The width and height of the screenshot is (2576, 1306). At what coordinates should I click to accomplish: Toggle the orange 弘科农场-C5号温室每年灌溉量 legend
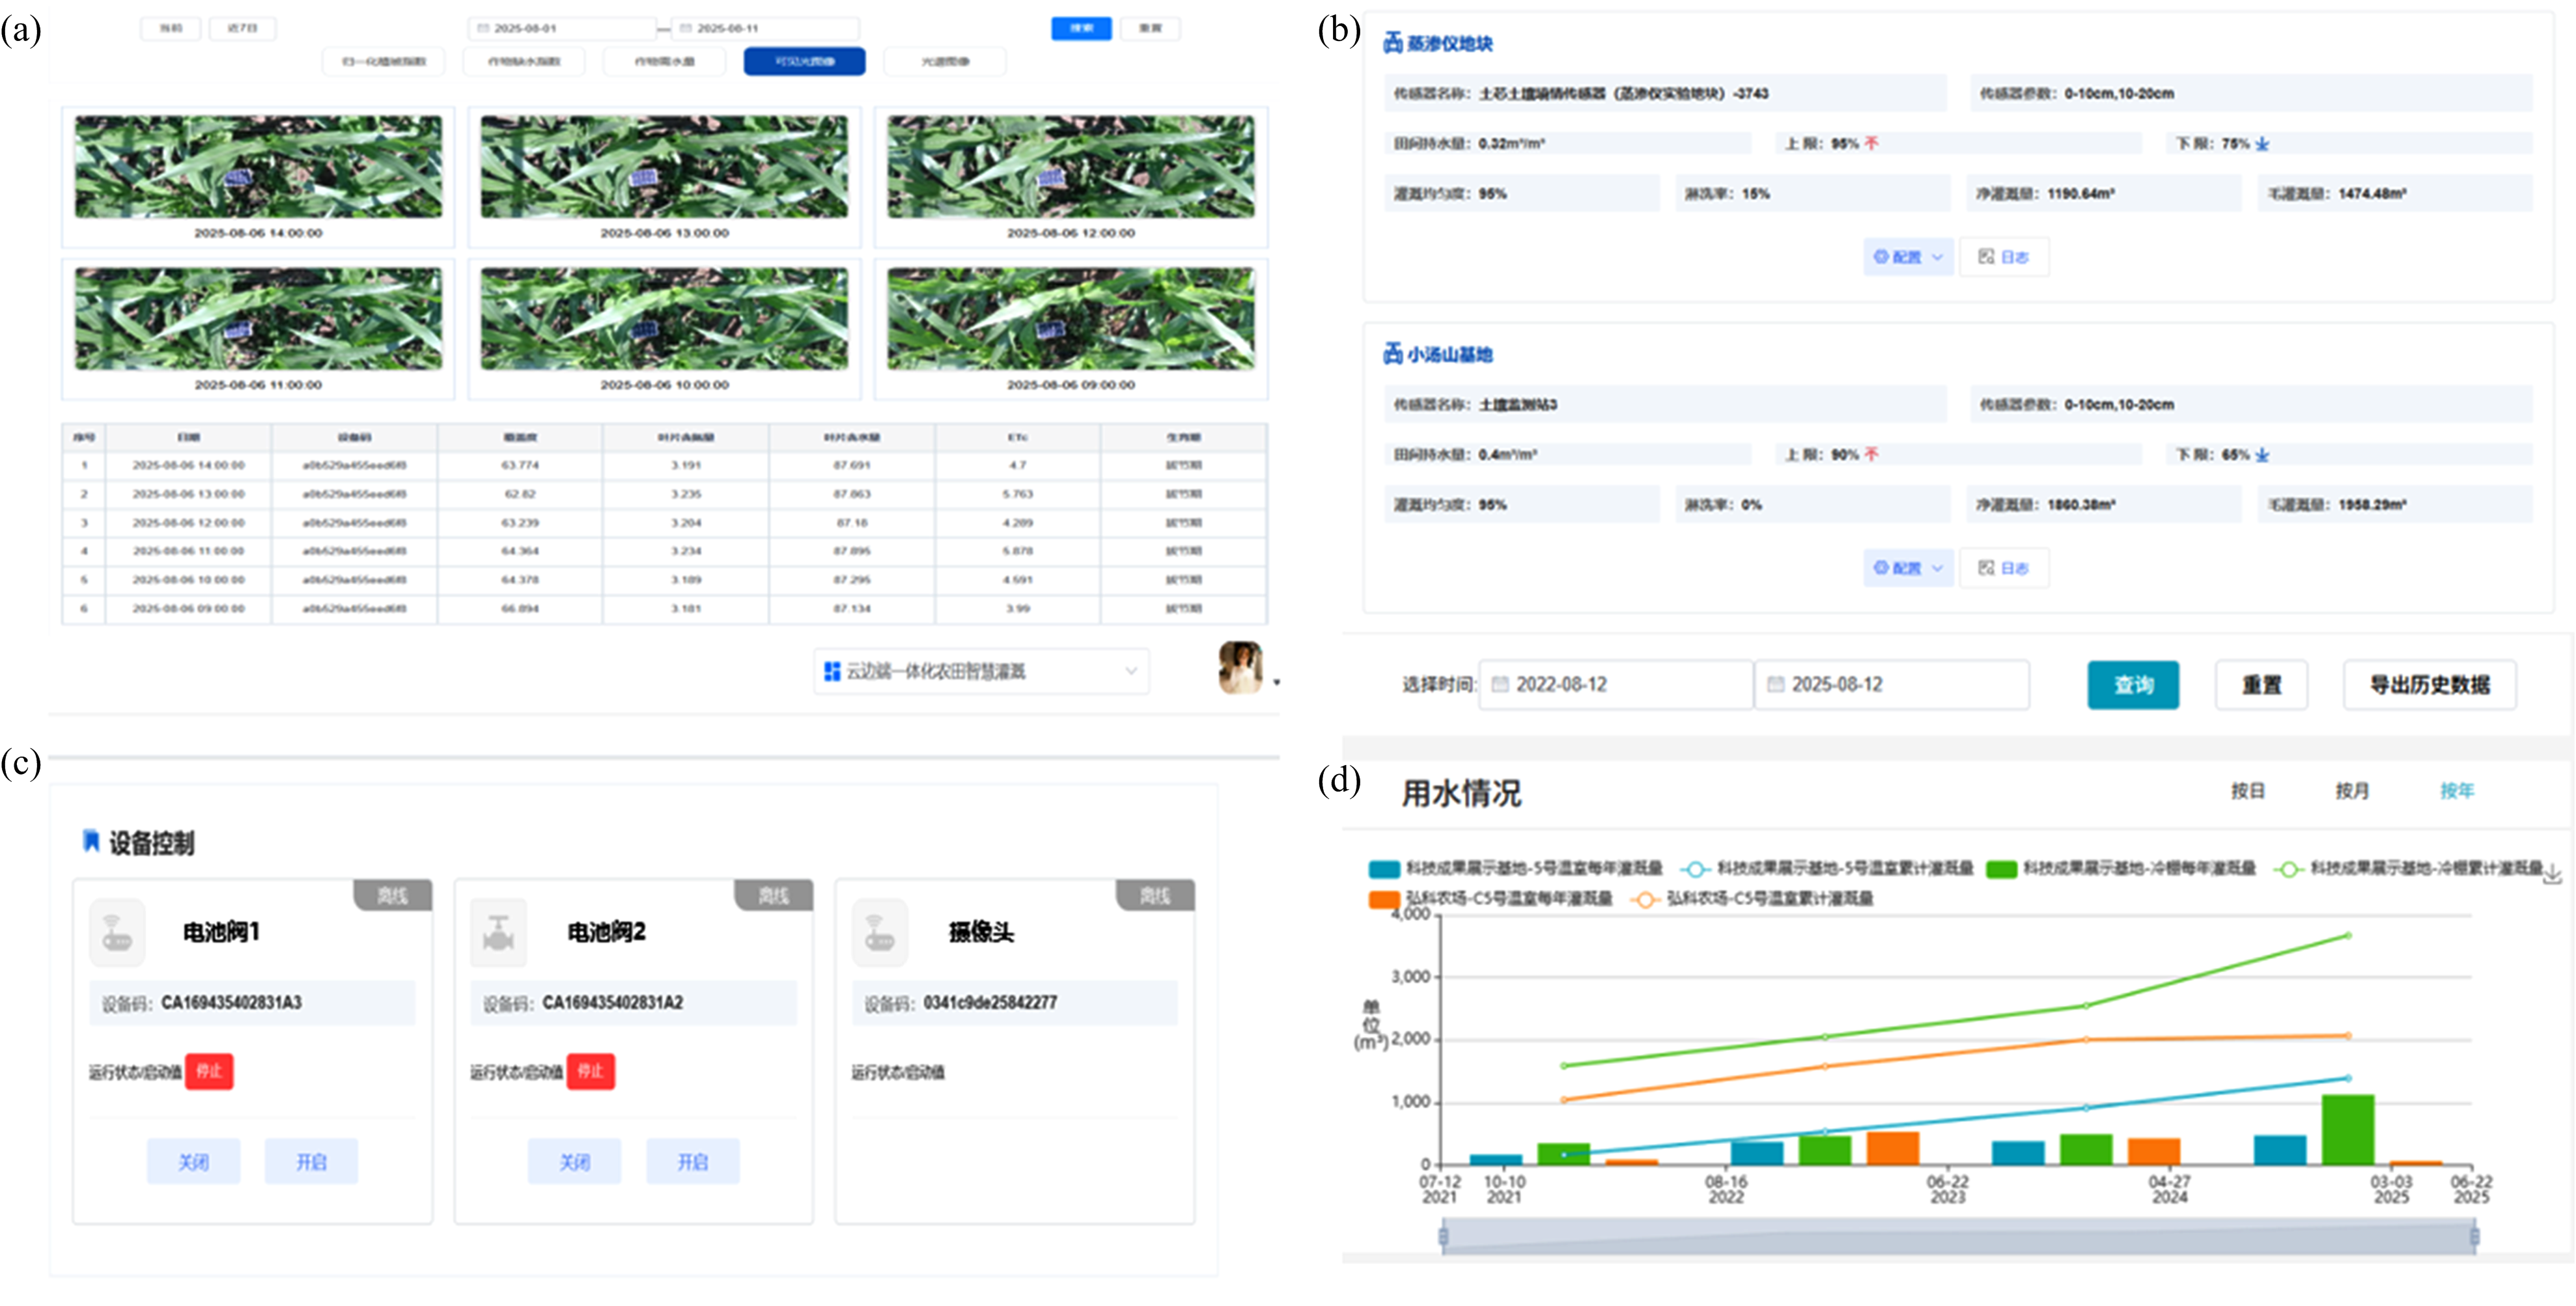(1383, 899)
